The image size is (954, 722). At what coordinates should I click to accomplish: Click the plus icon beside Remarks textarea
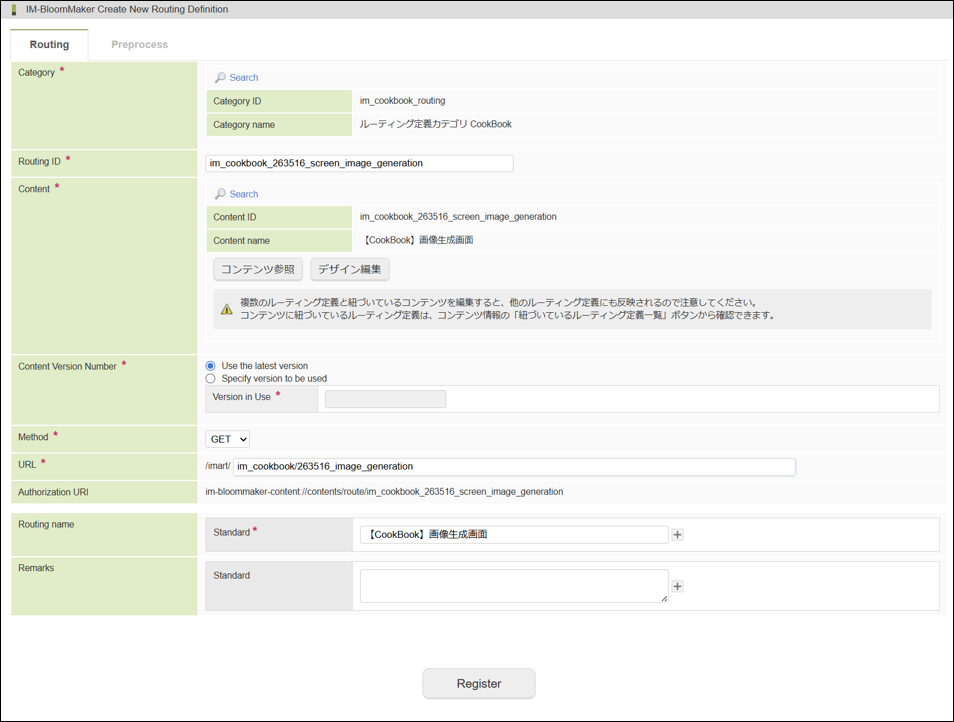click(677, 586)
